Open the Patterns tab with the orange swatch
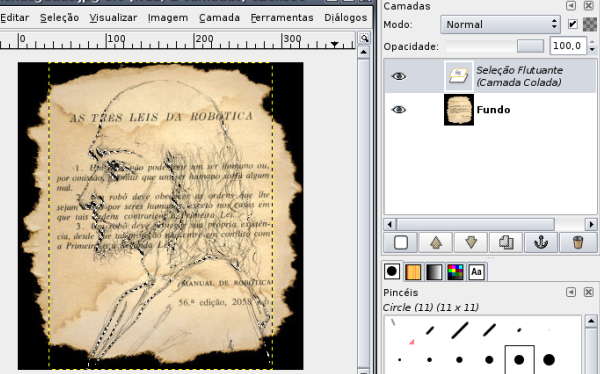 pos(413,272)
